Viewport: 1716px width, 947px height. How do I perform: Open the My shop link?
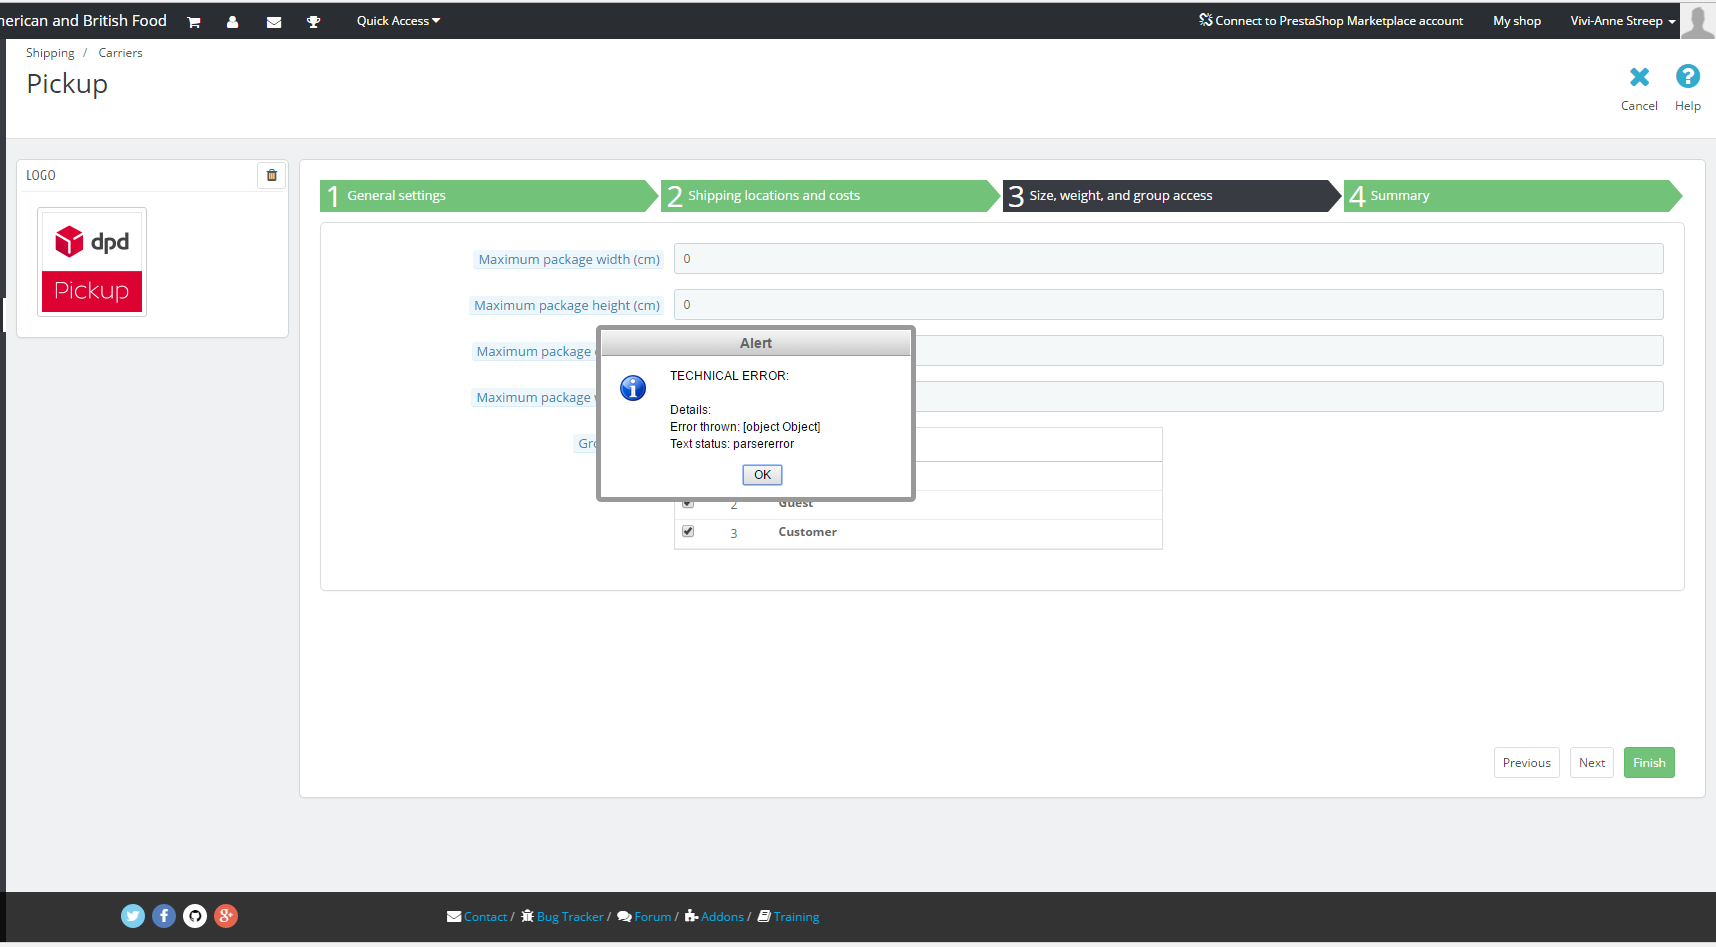(x=1517, y=21)
